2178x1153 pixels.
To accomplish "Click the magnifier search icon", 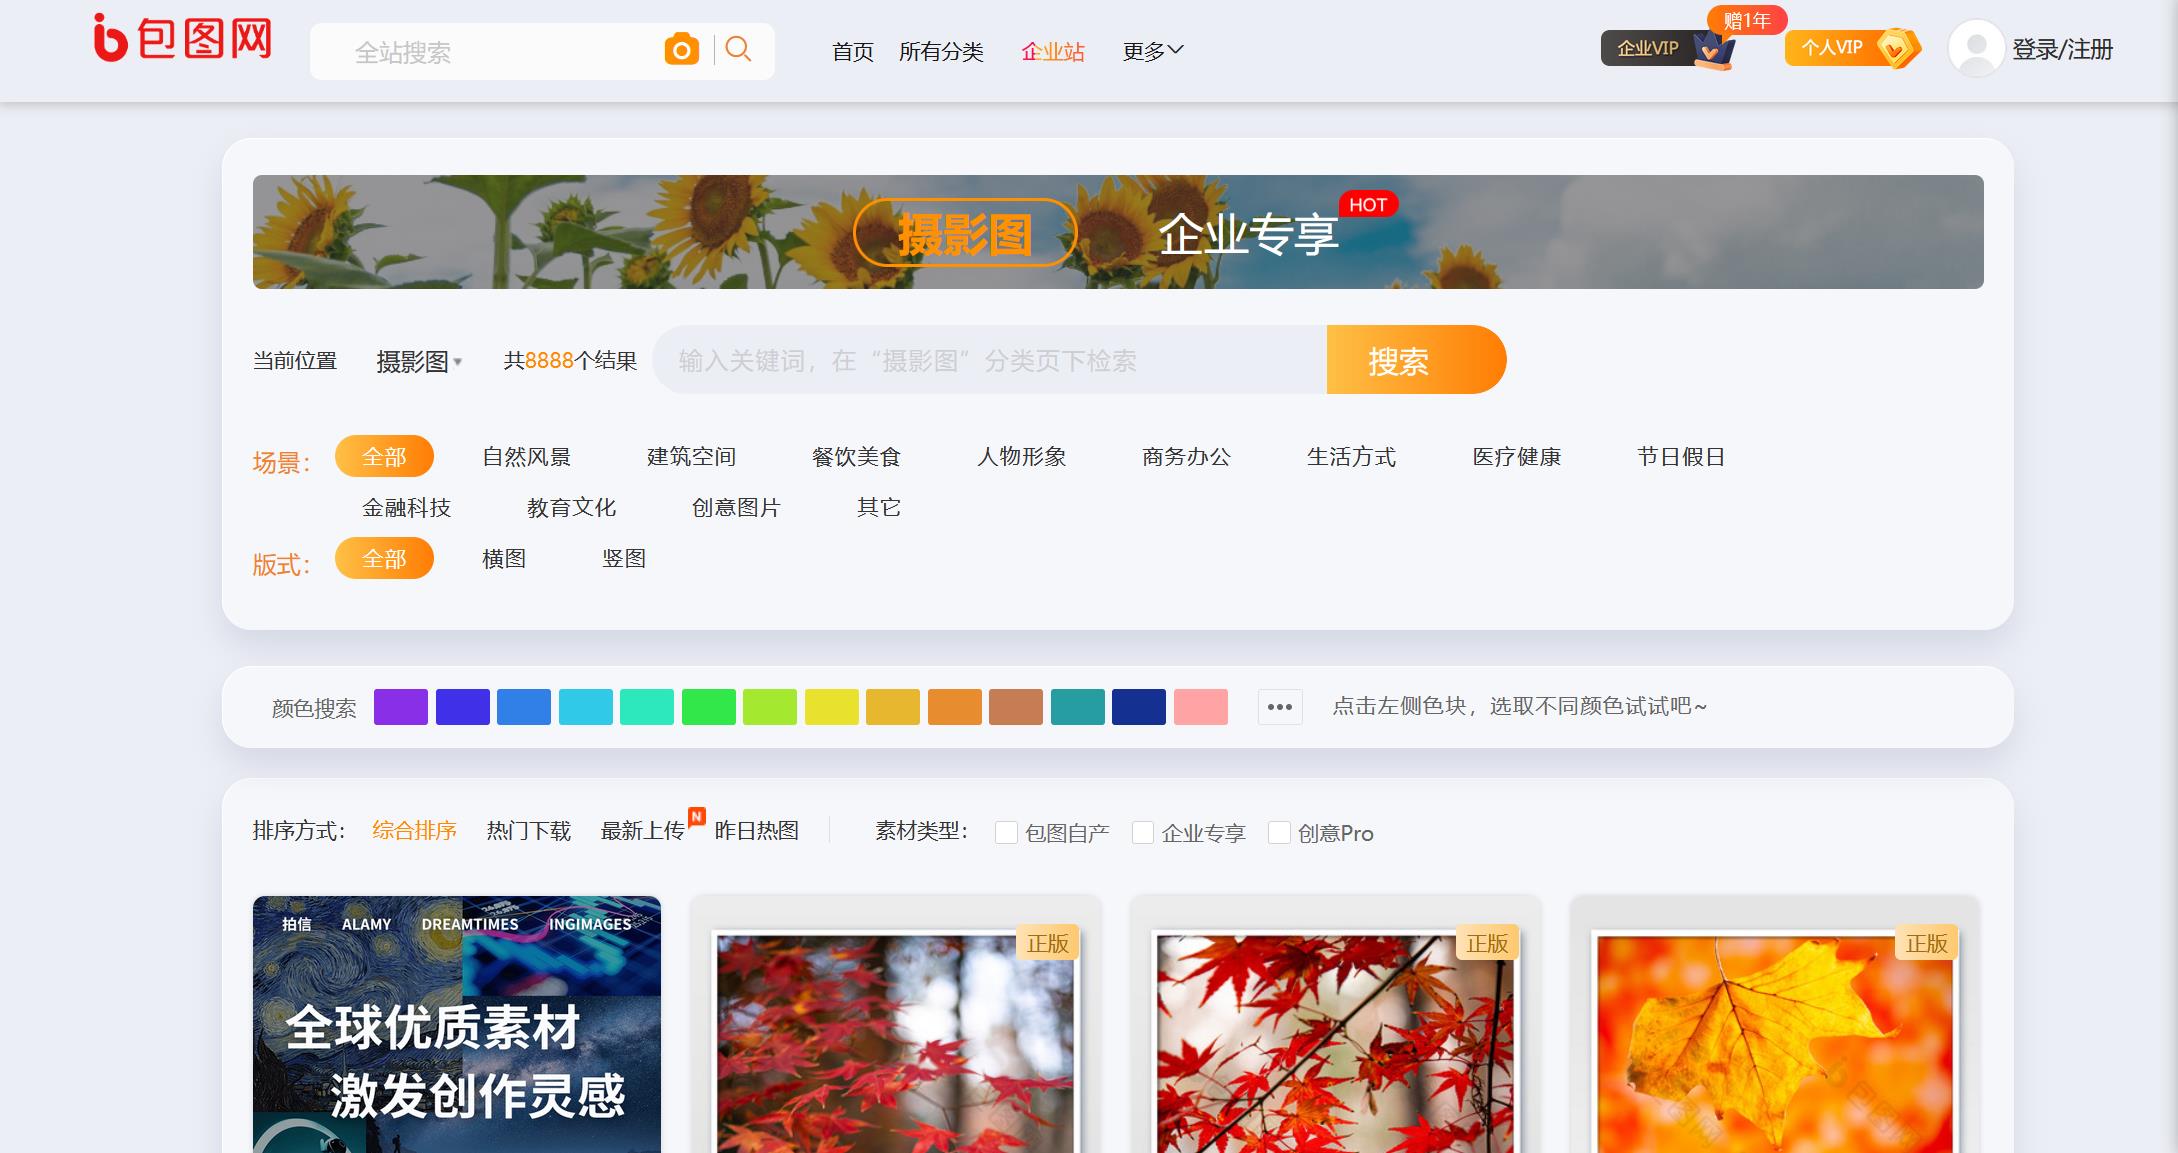I will click(738, 49).
